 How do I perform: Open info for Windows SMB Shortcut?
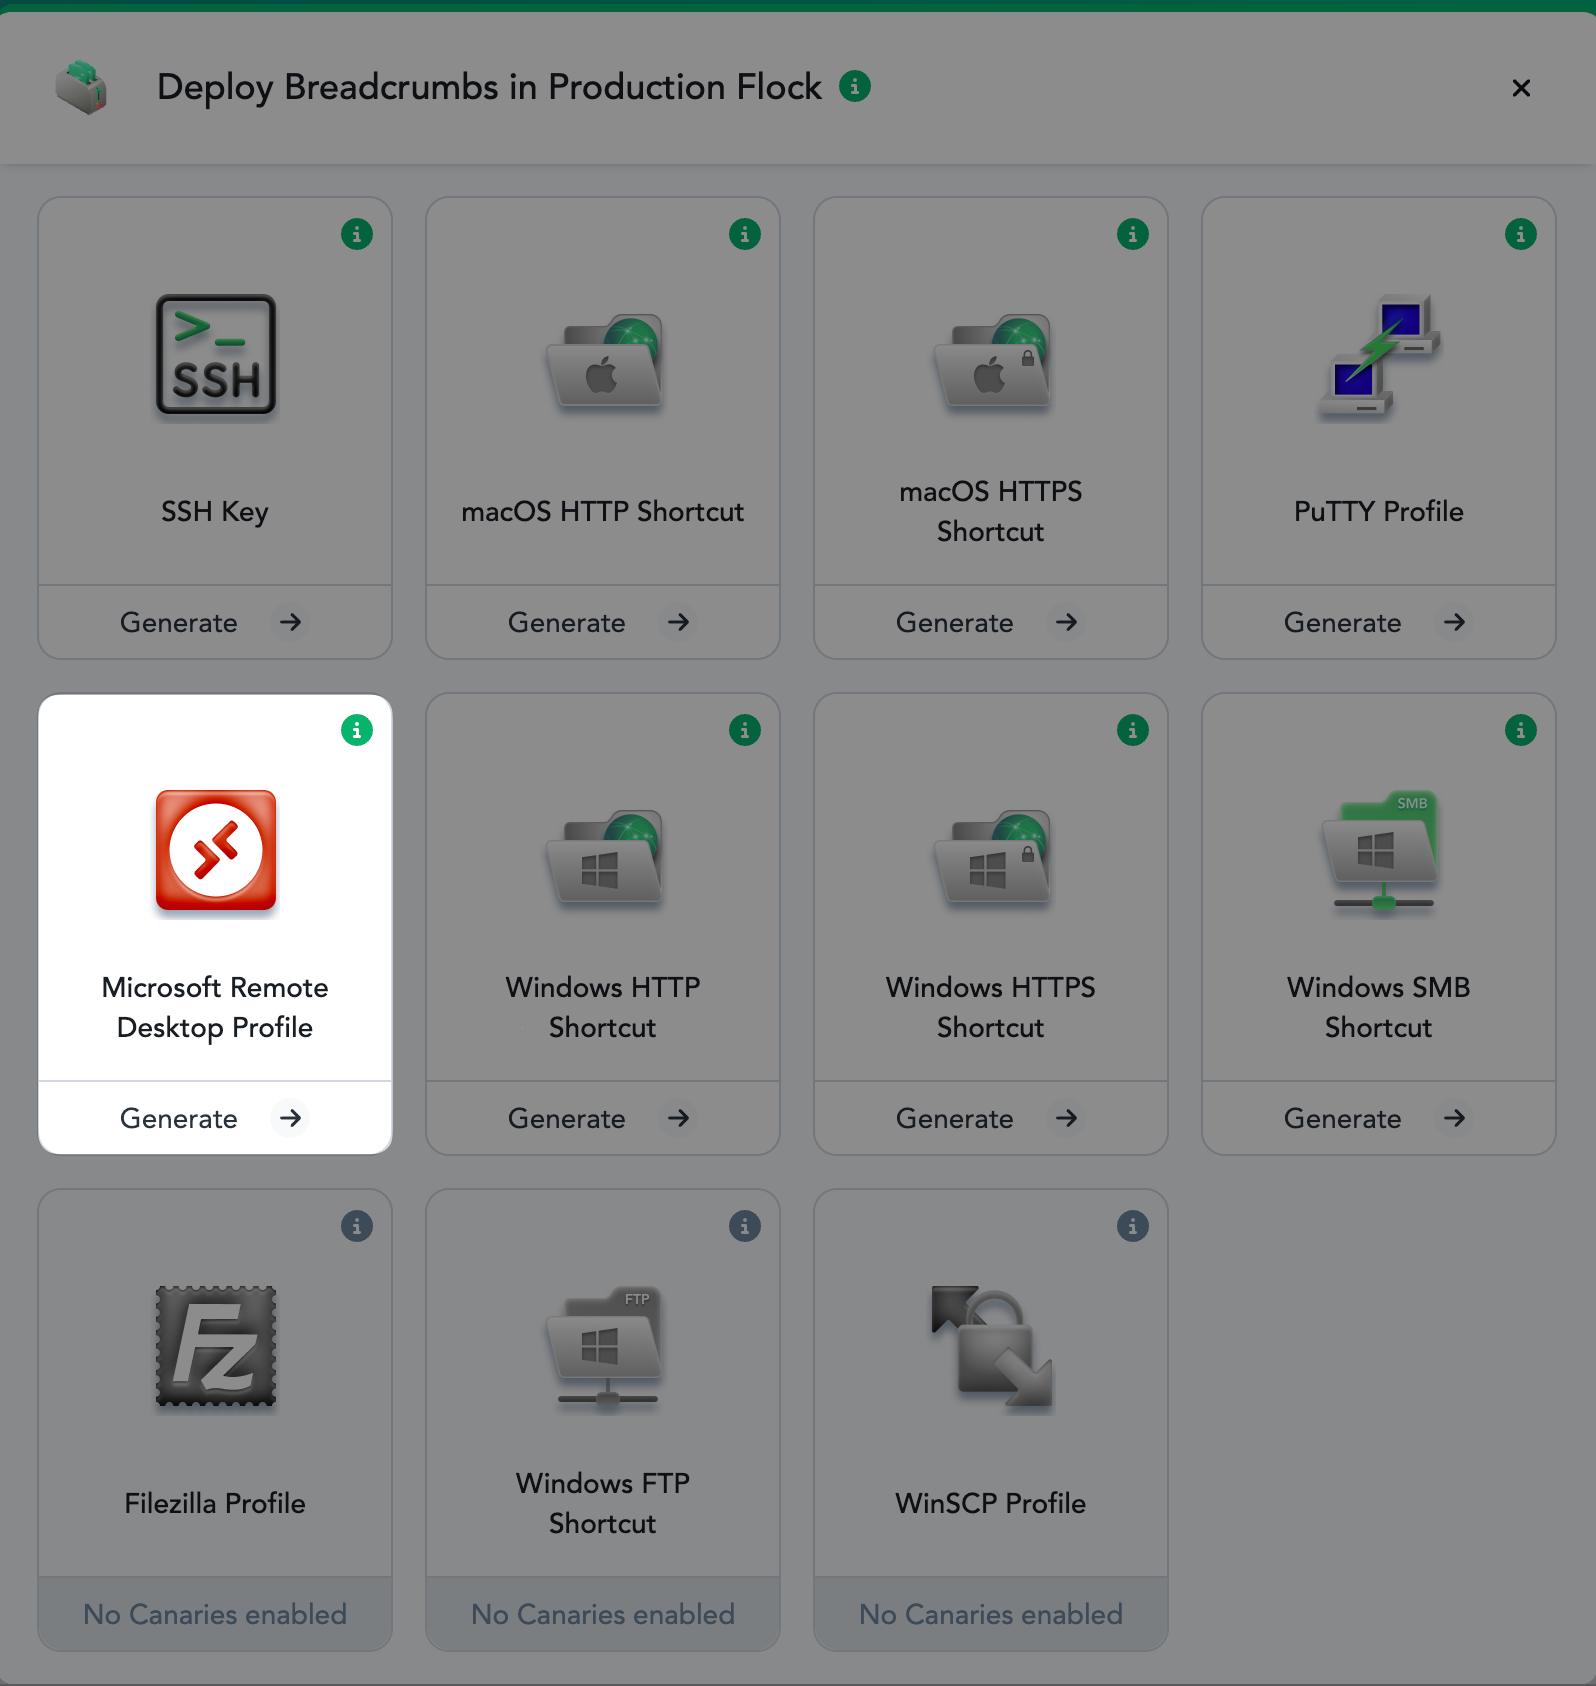[1521, 730]
